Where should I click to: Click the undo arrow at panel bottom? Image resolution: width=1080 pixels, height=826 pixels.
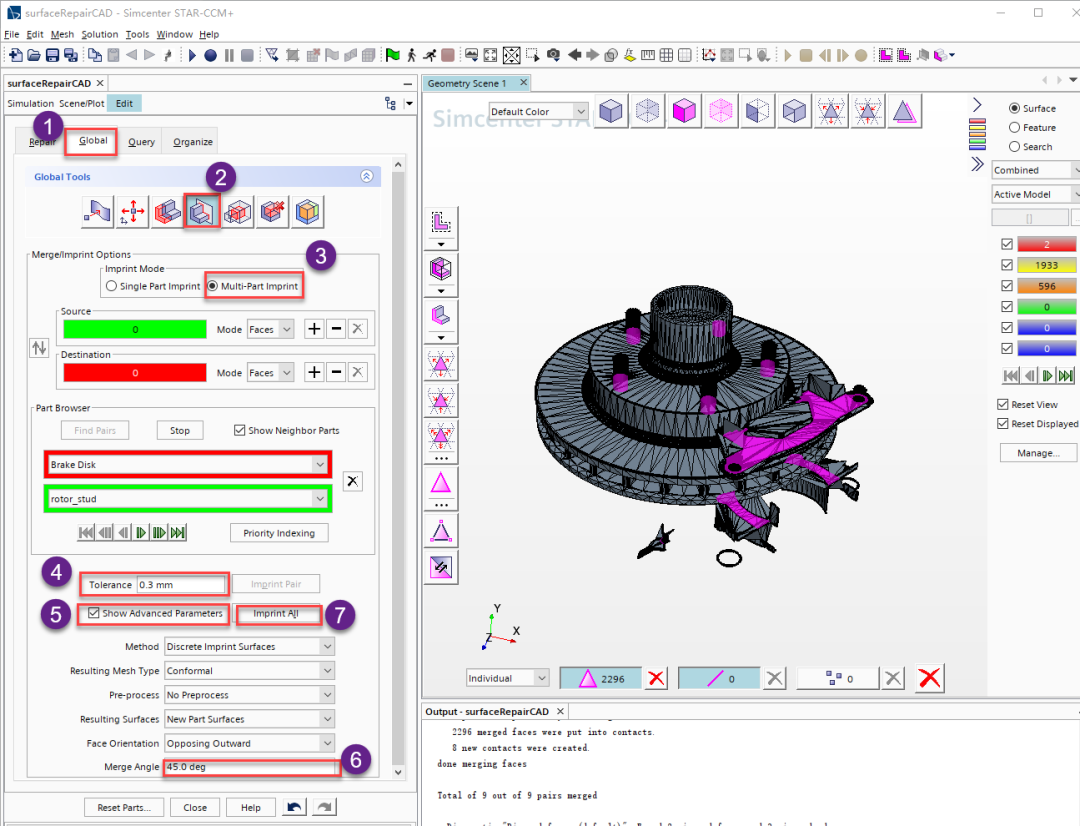click(x=294, y=807)
